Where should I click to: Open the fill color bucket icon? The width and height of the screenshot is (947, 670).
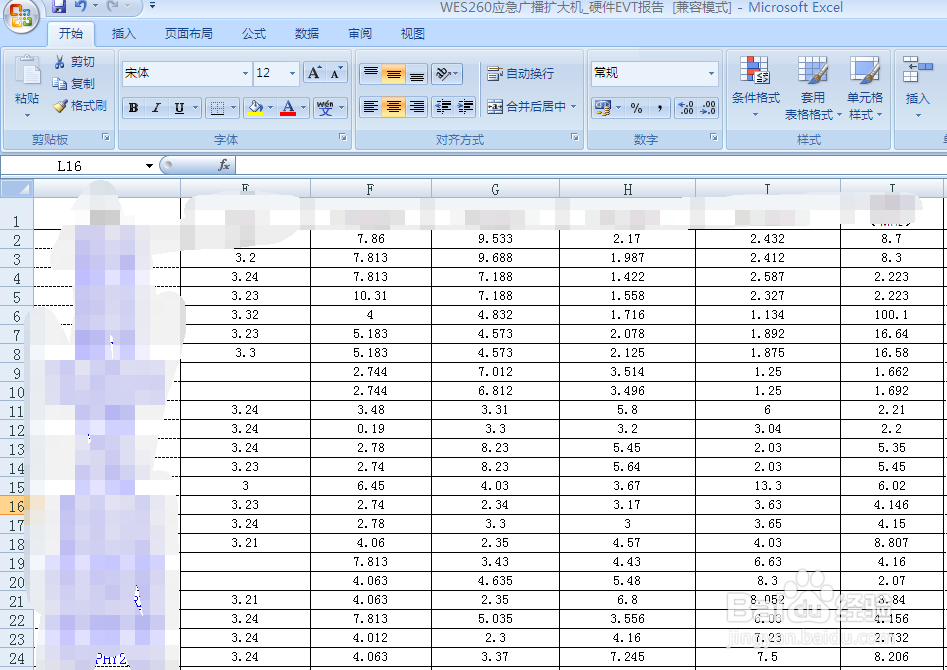coord(255,107)
